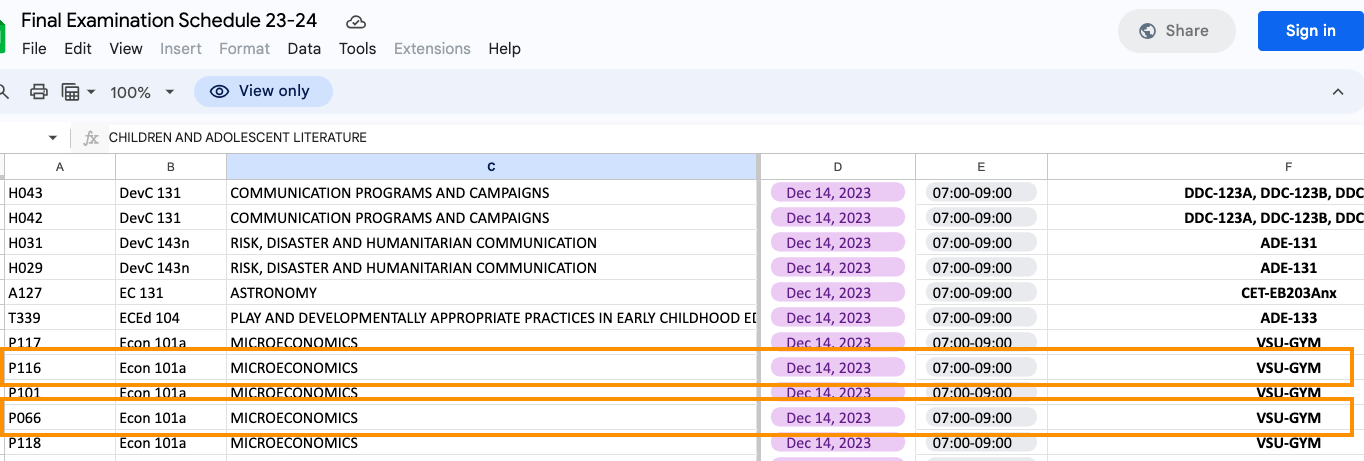Toggle the View only mode pill
The height and width of the screenshot is (461, 1364).
click(263, 92)
